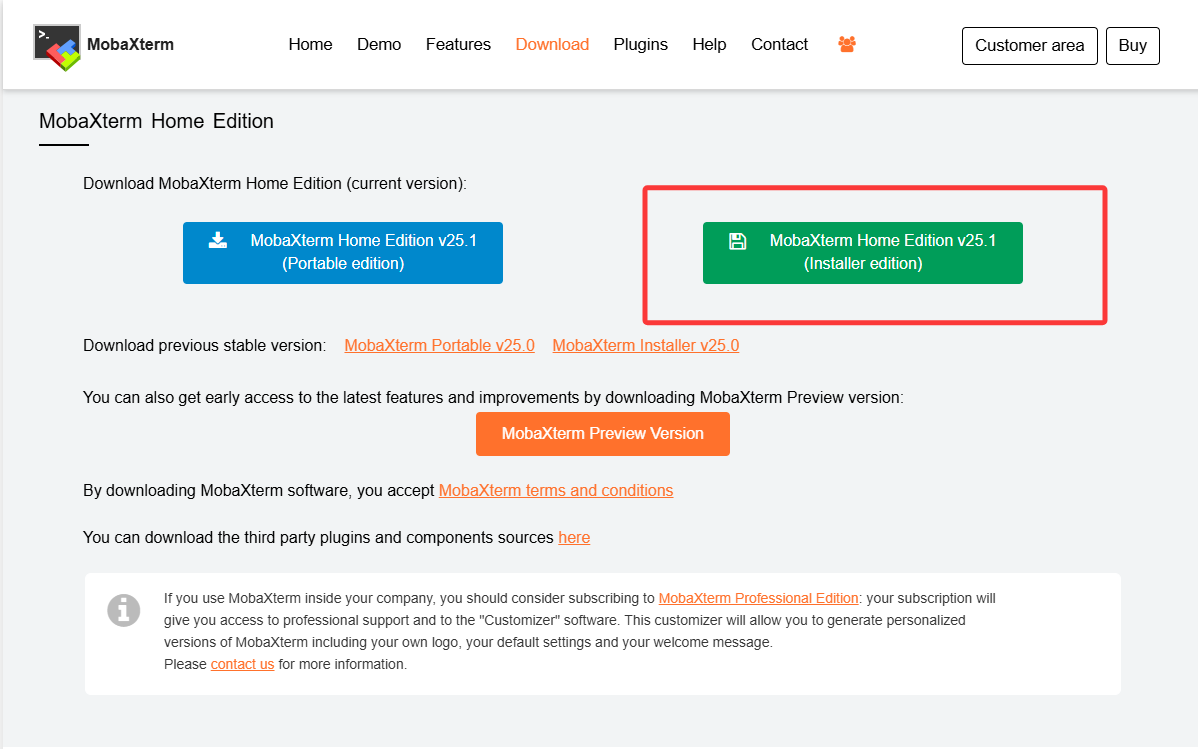Go to the Contact page
The image size is (1198, 749).
(779, 44)
